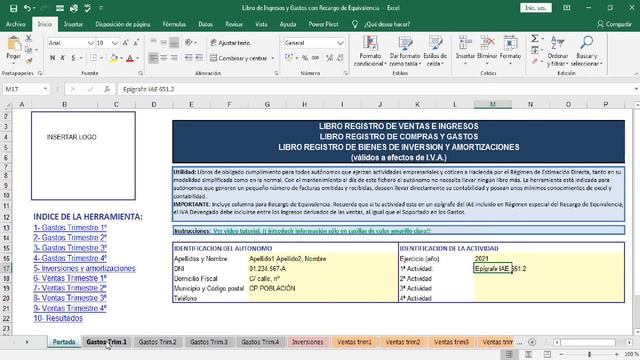Expand the formula bar
The image size is (640, 360).
tap(636, 89)
